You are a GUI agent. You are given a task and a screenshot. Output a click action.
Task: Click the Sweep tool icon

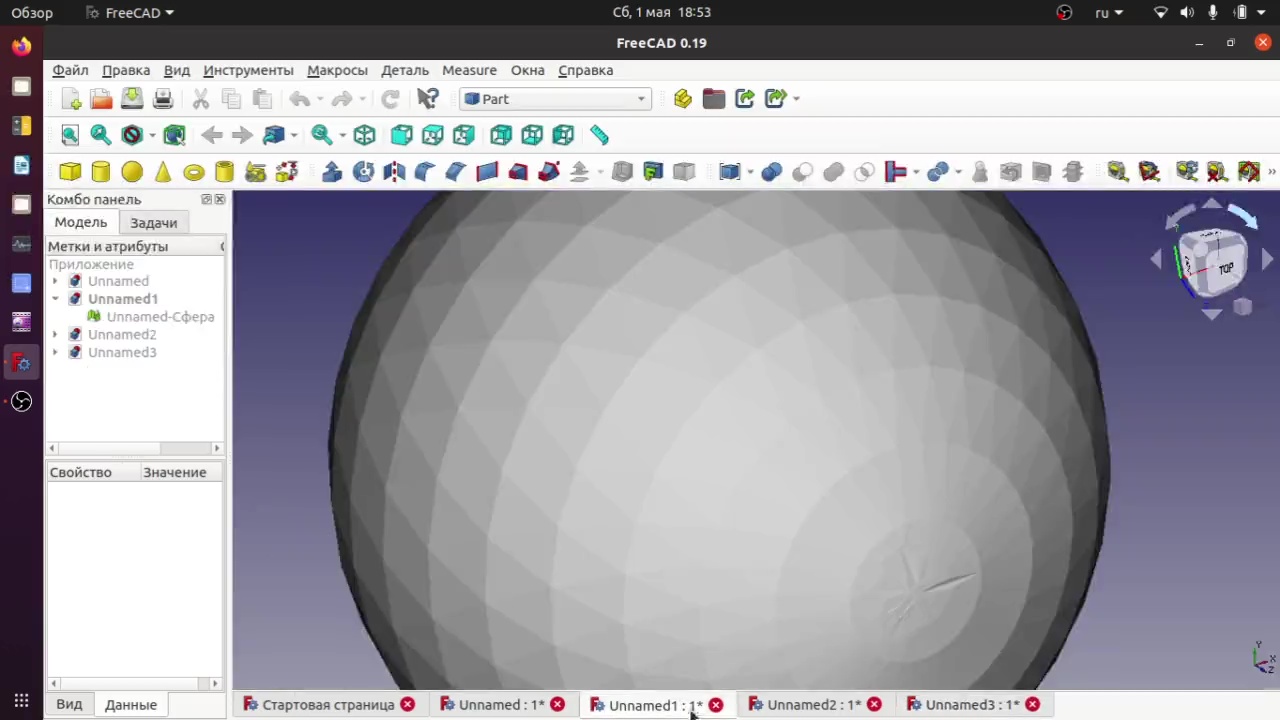549,172
